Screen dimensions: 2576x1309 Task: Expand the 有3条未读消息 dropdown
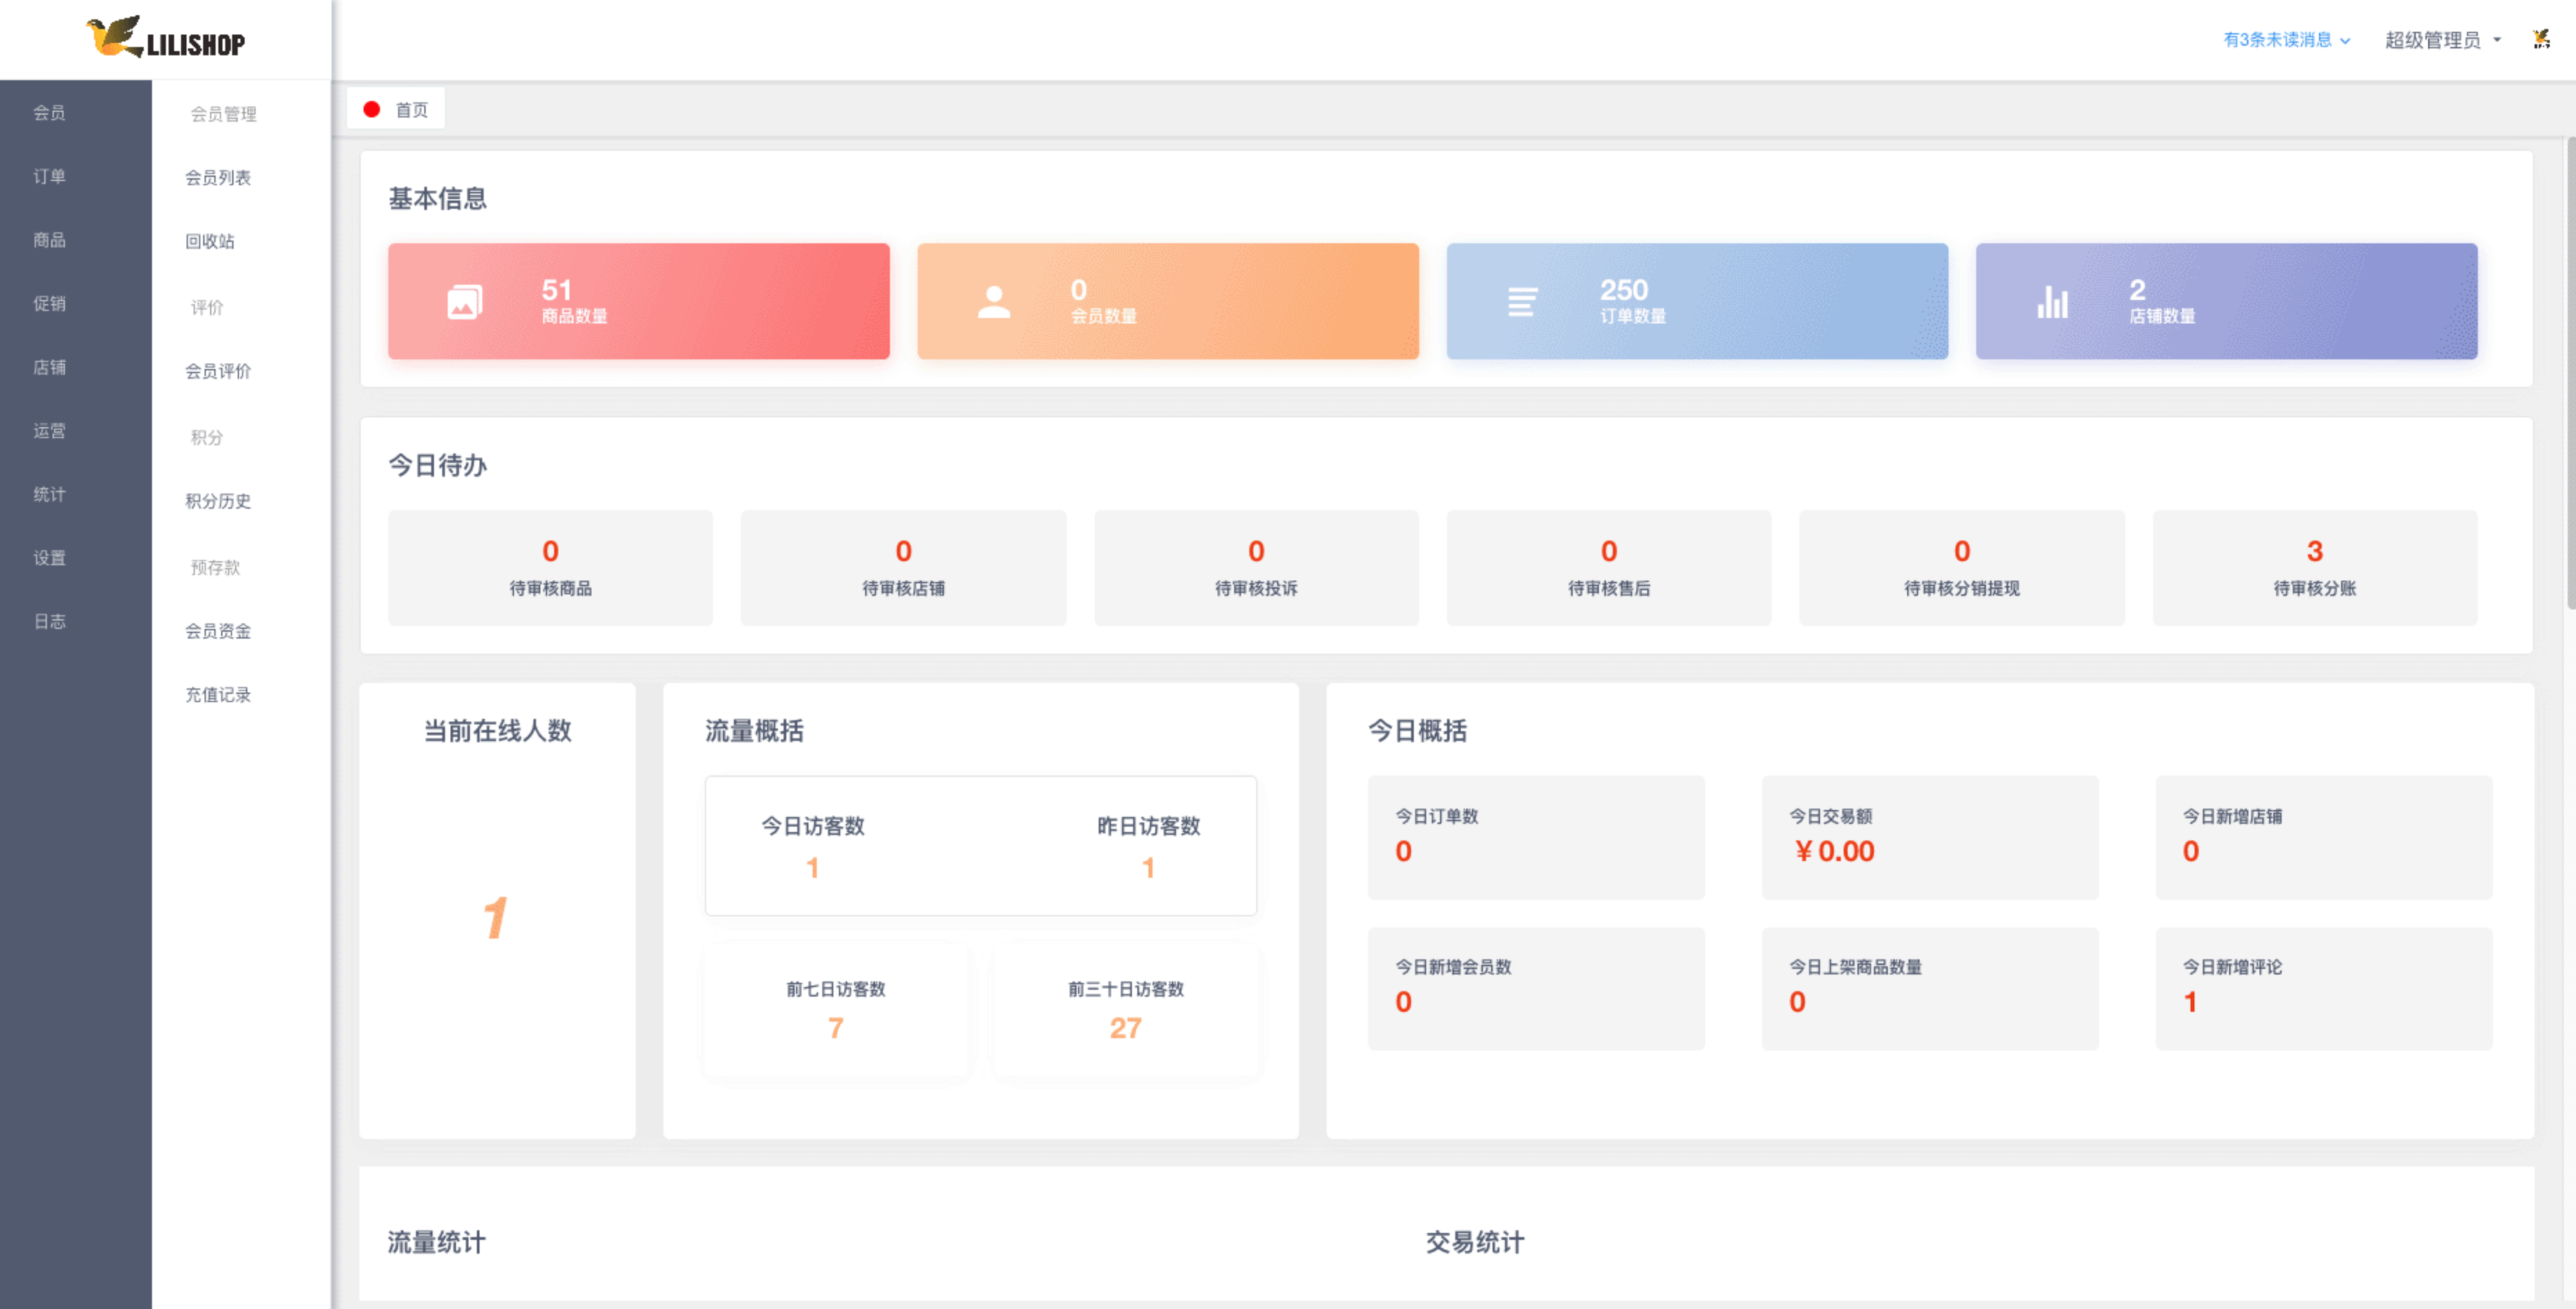click(x=2286, y=40)
